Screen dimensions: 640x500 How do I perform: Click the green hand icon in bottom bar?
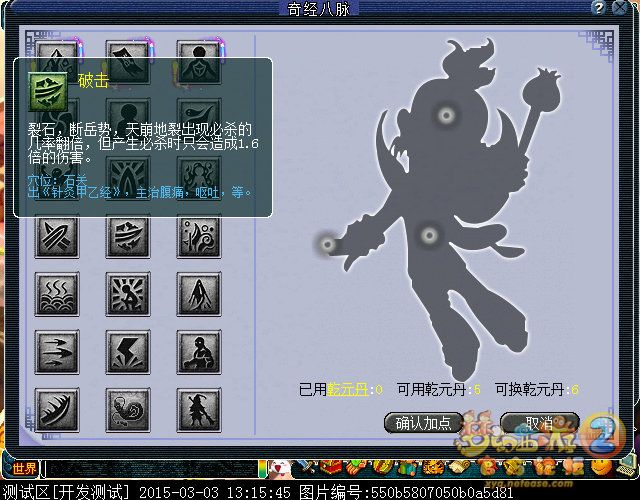pos(355,468)
